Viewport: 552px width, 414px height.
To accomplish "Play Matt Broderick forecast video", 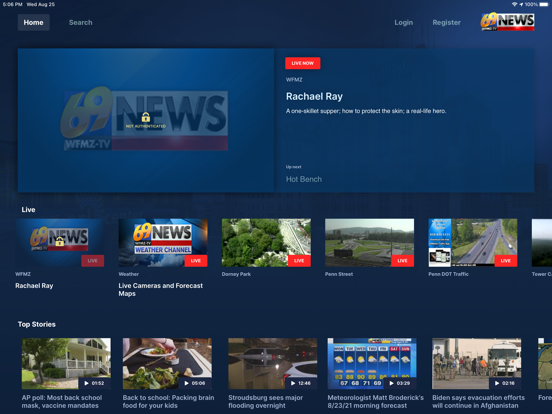I will [372, 363].
